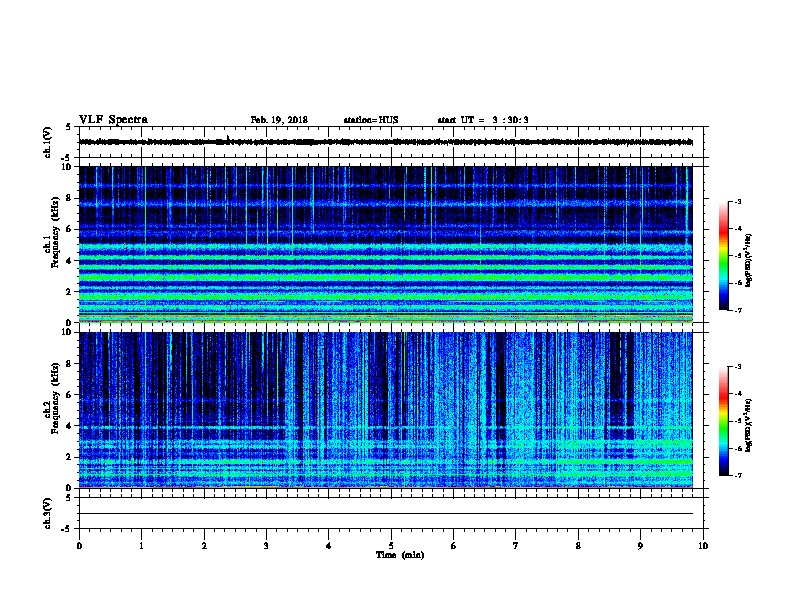Click the "8" kHz tick on ch.2 axis
This screenshot has width=792, height=612.
[69, 364]
